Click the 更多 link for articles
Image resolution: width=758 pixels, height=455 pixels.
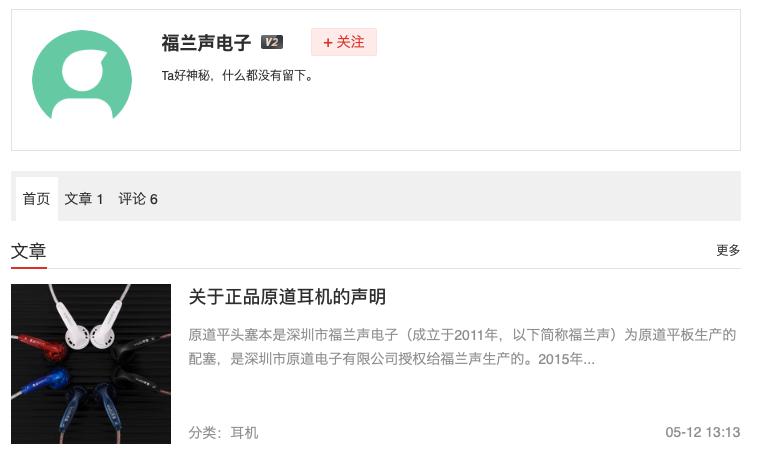pyautogui.click(x=728, y=250)
